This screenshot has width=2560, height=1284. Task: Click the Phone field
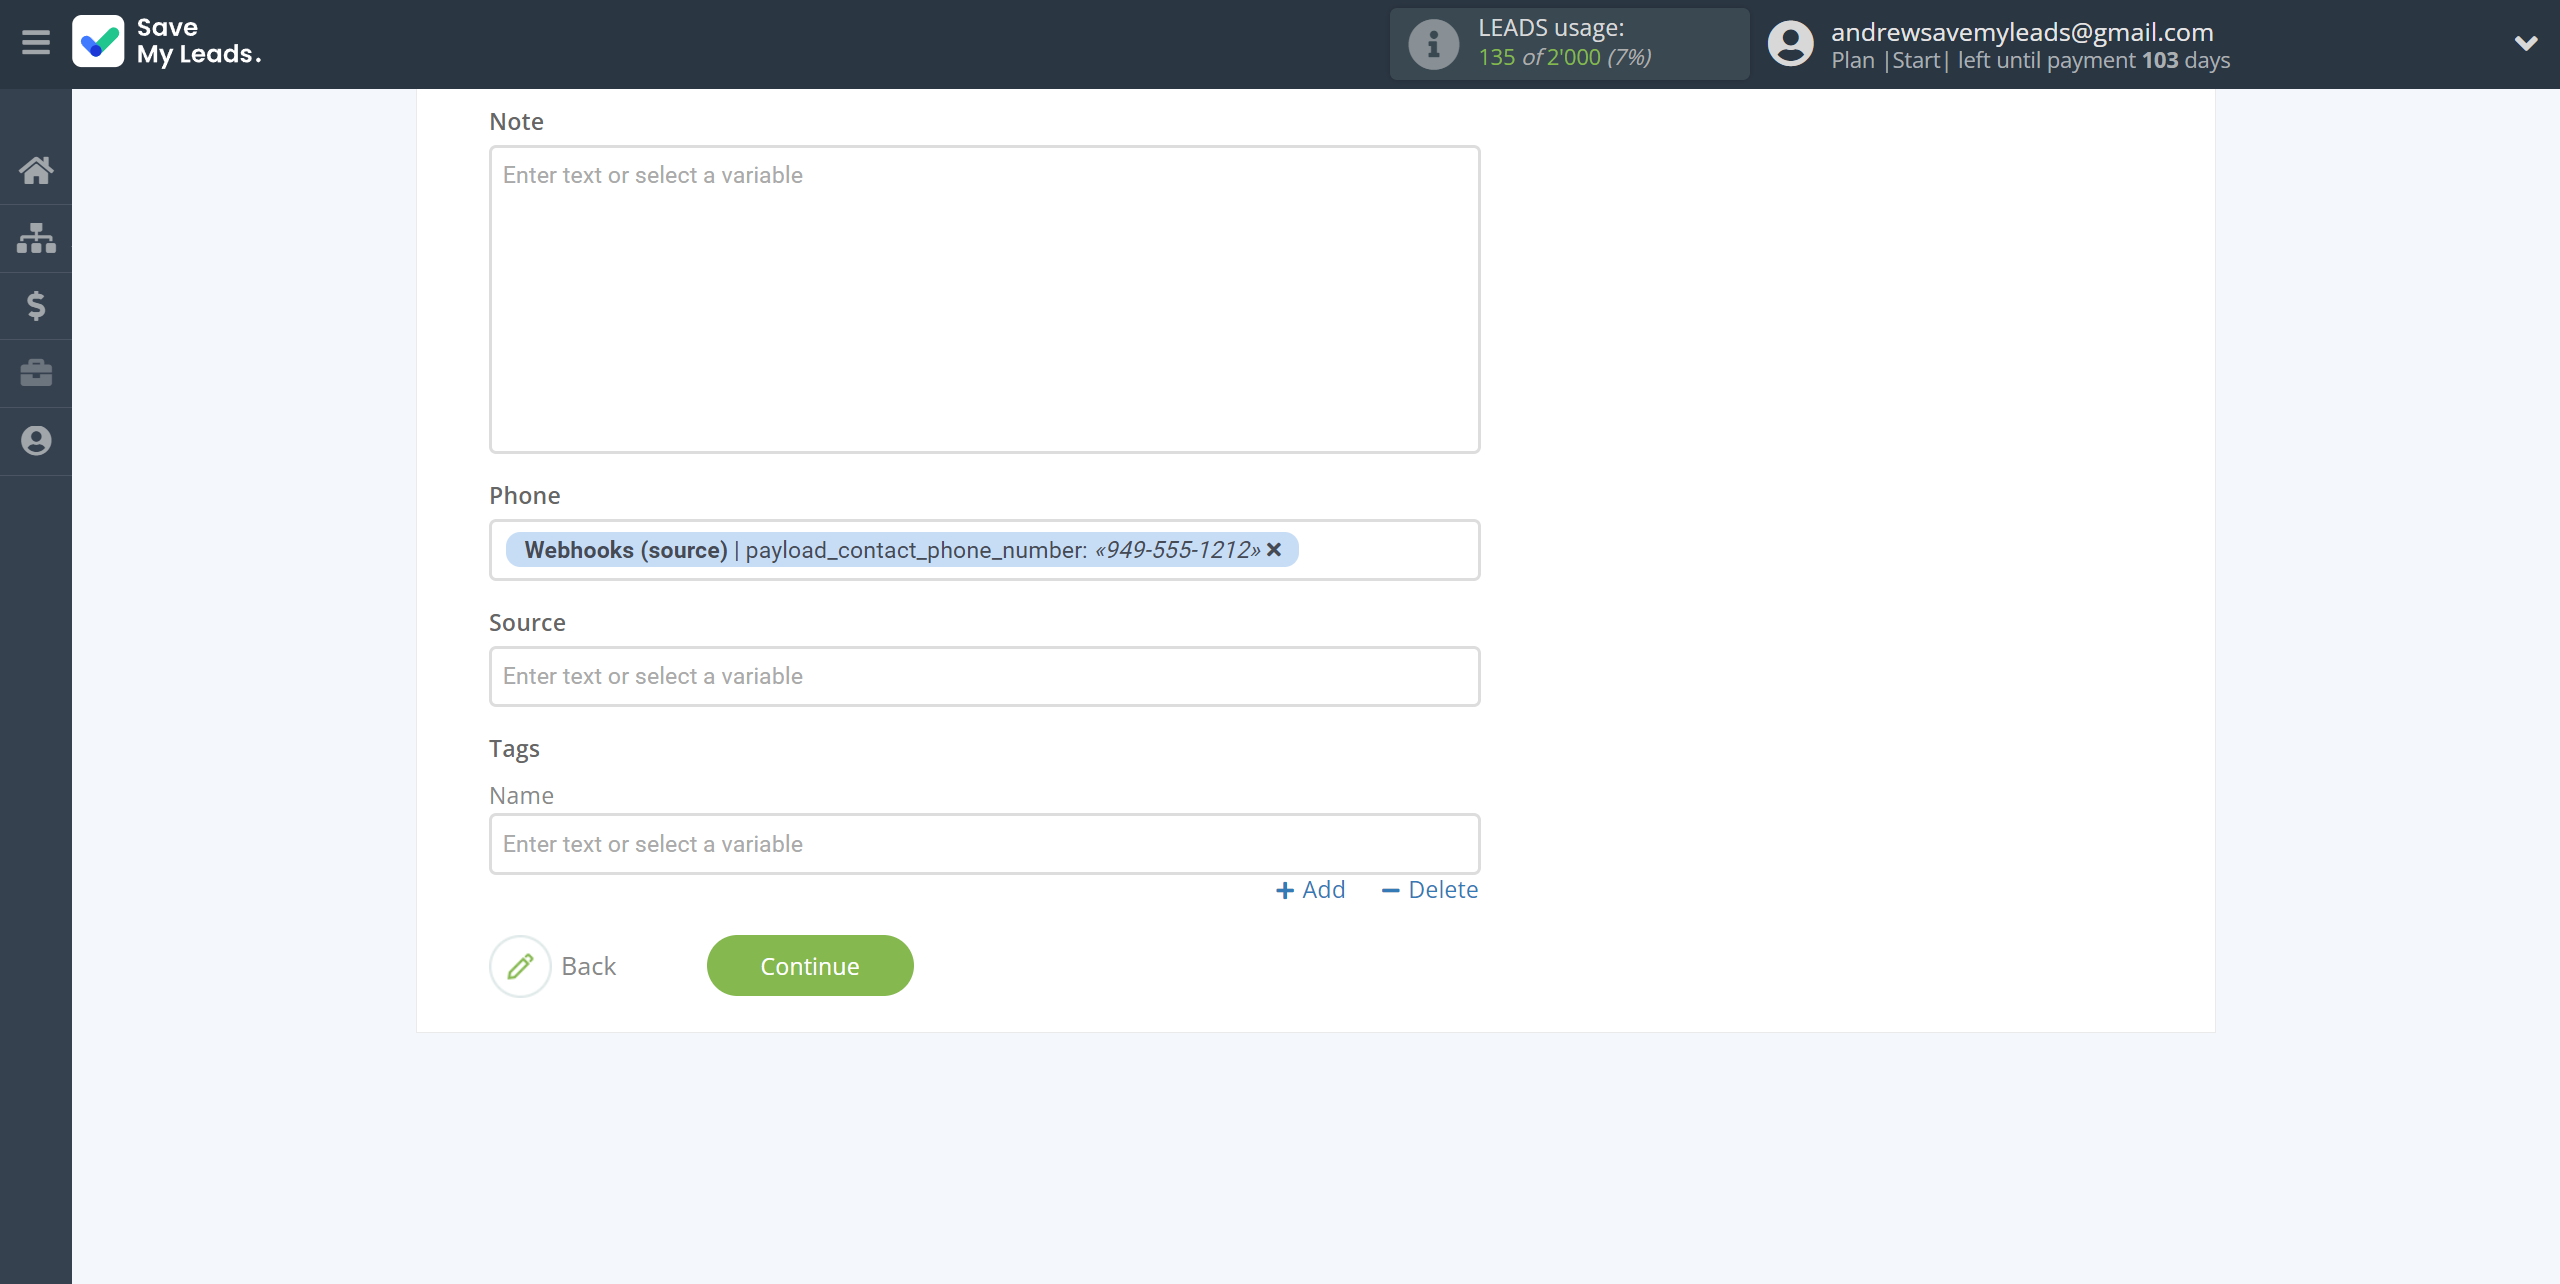tap(984, 550)
